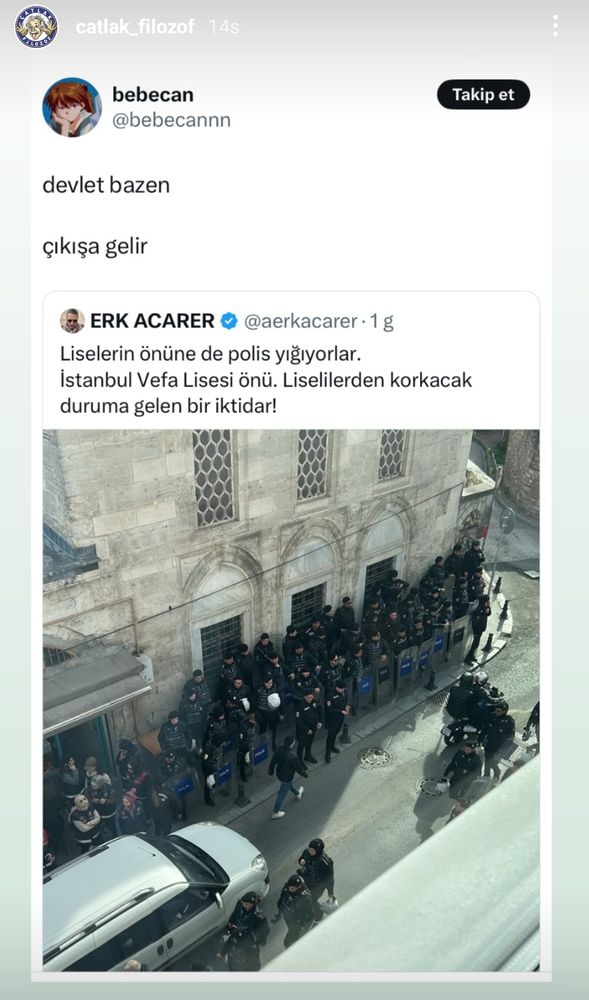Viewport: 589px width, 1000px height.
Task: Tap the '1 g' tweet timestamp
Action: coord(381,321)
